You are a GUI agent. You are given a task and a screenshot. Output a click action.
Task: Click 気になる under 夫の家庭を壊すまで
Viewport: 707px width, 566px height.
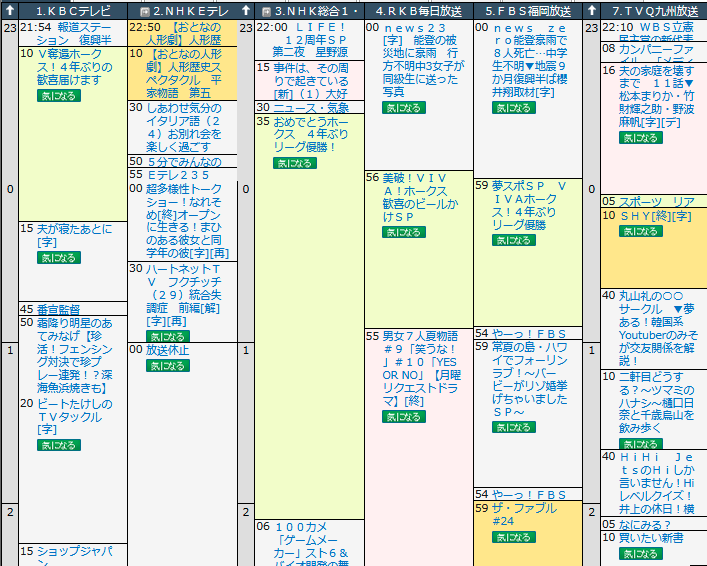click(x=641, y=138)
